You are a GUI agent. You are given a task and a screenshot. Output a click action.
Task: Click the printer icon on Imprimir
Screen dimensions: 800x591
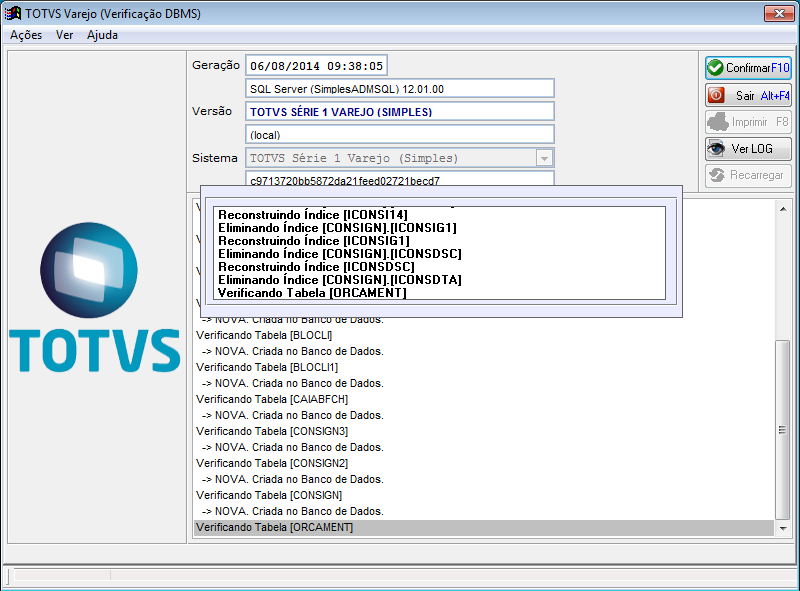click(x=717, y=122)
